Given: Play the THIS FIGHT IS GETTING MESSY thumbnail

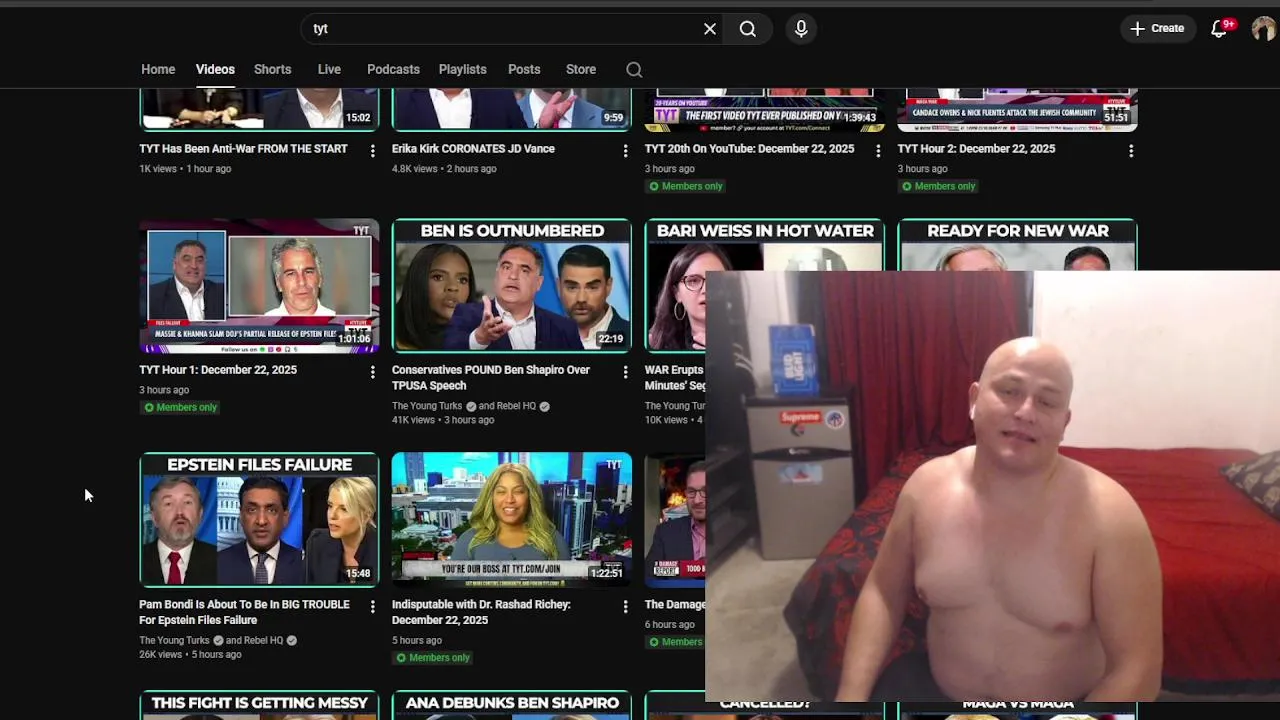Looking at the screenshot, I should tap(259, 705).
